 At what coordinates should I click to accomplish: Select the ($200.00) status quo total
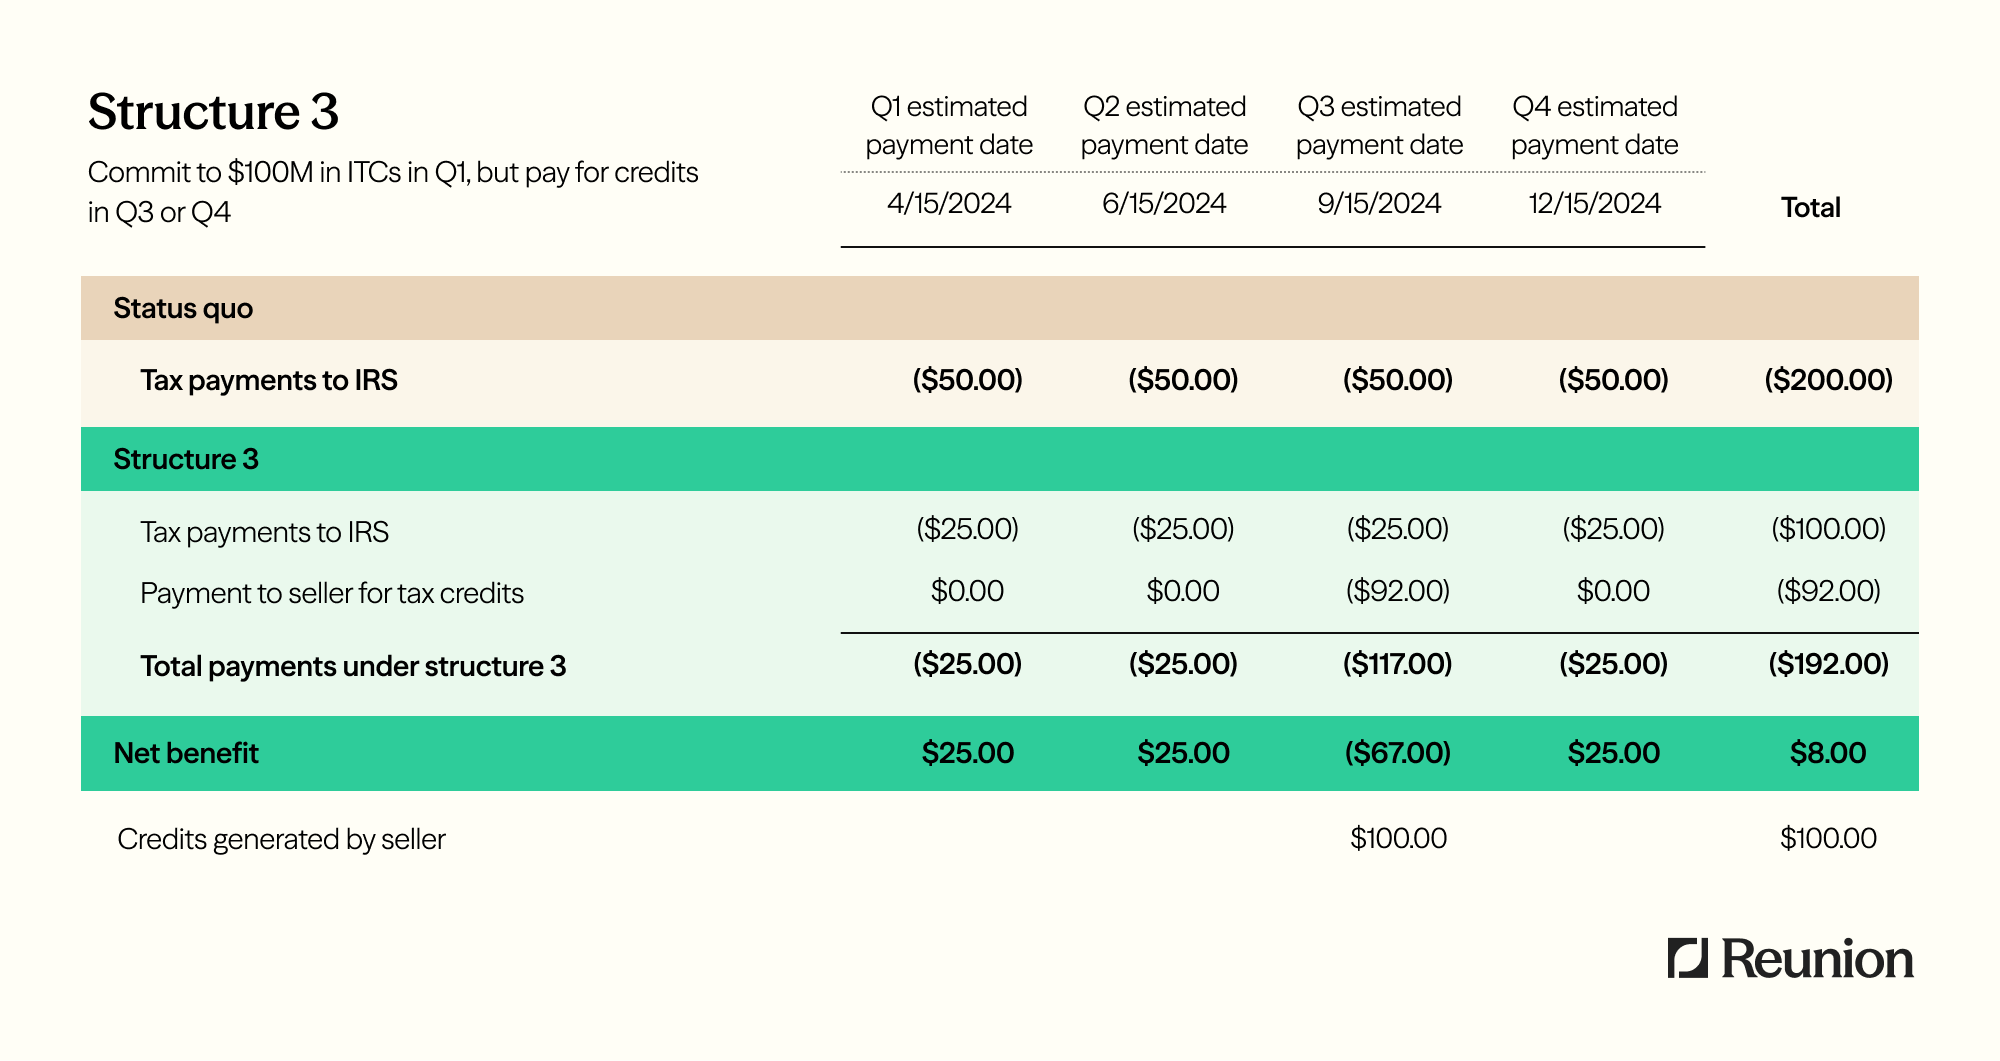(x=1828, y=380)
